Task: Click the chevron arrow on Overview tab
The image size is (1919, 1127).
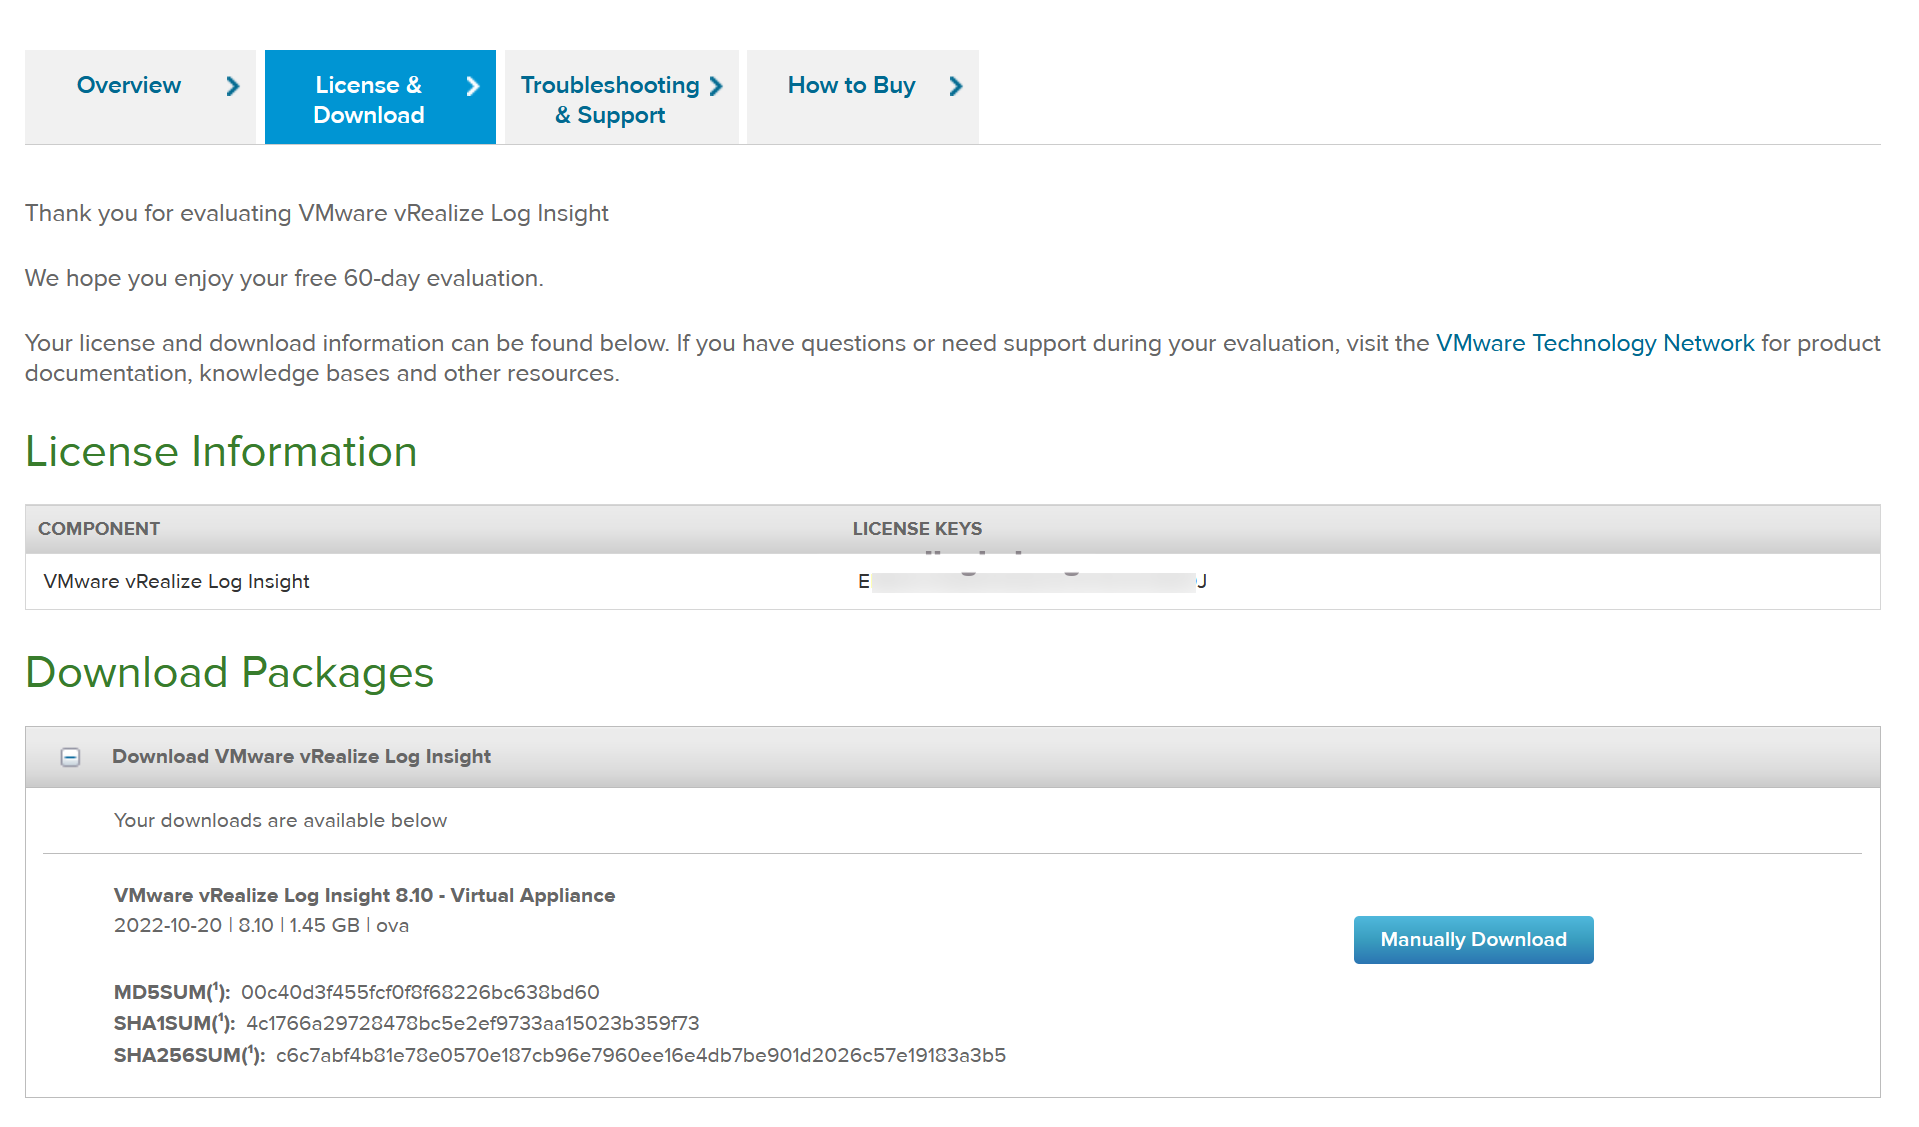Action: (x=233, y=86)
